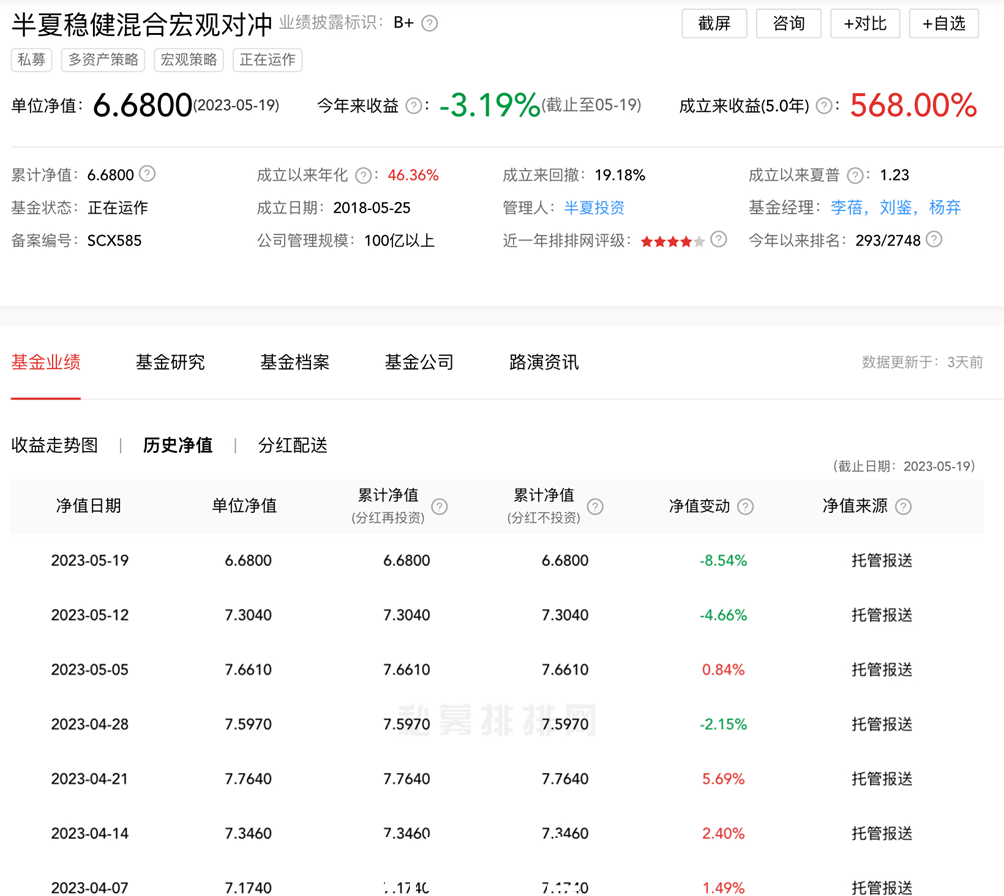Click date cell 2023-05-19
Image resolution: width=1004 pixels, height=896 pixels.
coord(90,560)
